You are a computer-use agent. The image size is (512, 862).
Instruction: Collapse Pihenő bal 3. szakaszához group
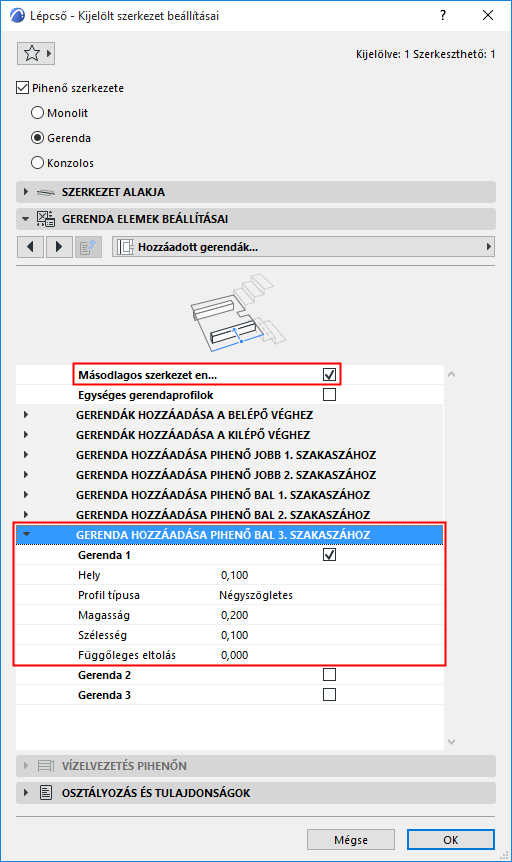[x=26, y=534]
